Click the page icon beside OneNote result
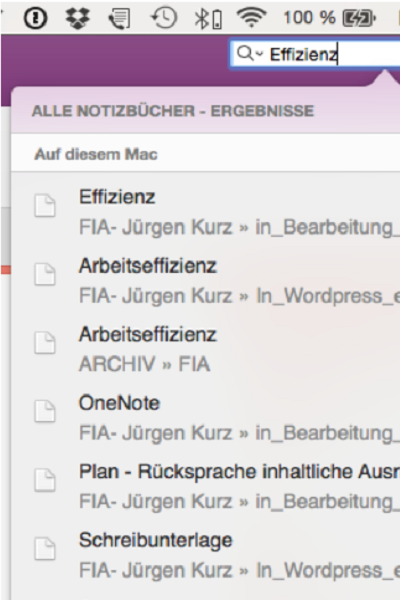Viewport: 400px width, 600px height. [x=45, y=411]
